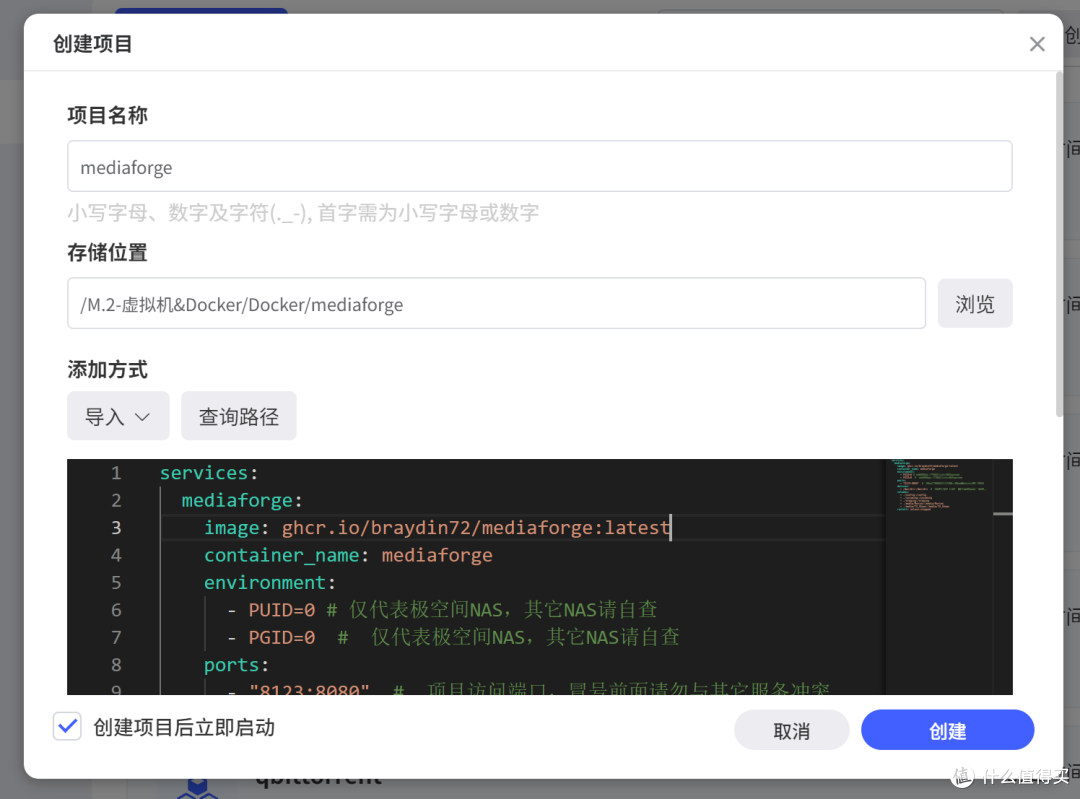This screenshot has width=1080, height=799.
Task: Click the 浏览 button
Action: [975, 304]
